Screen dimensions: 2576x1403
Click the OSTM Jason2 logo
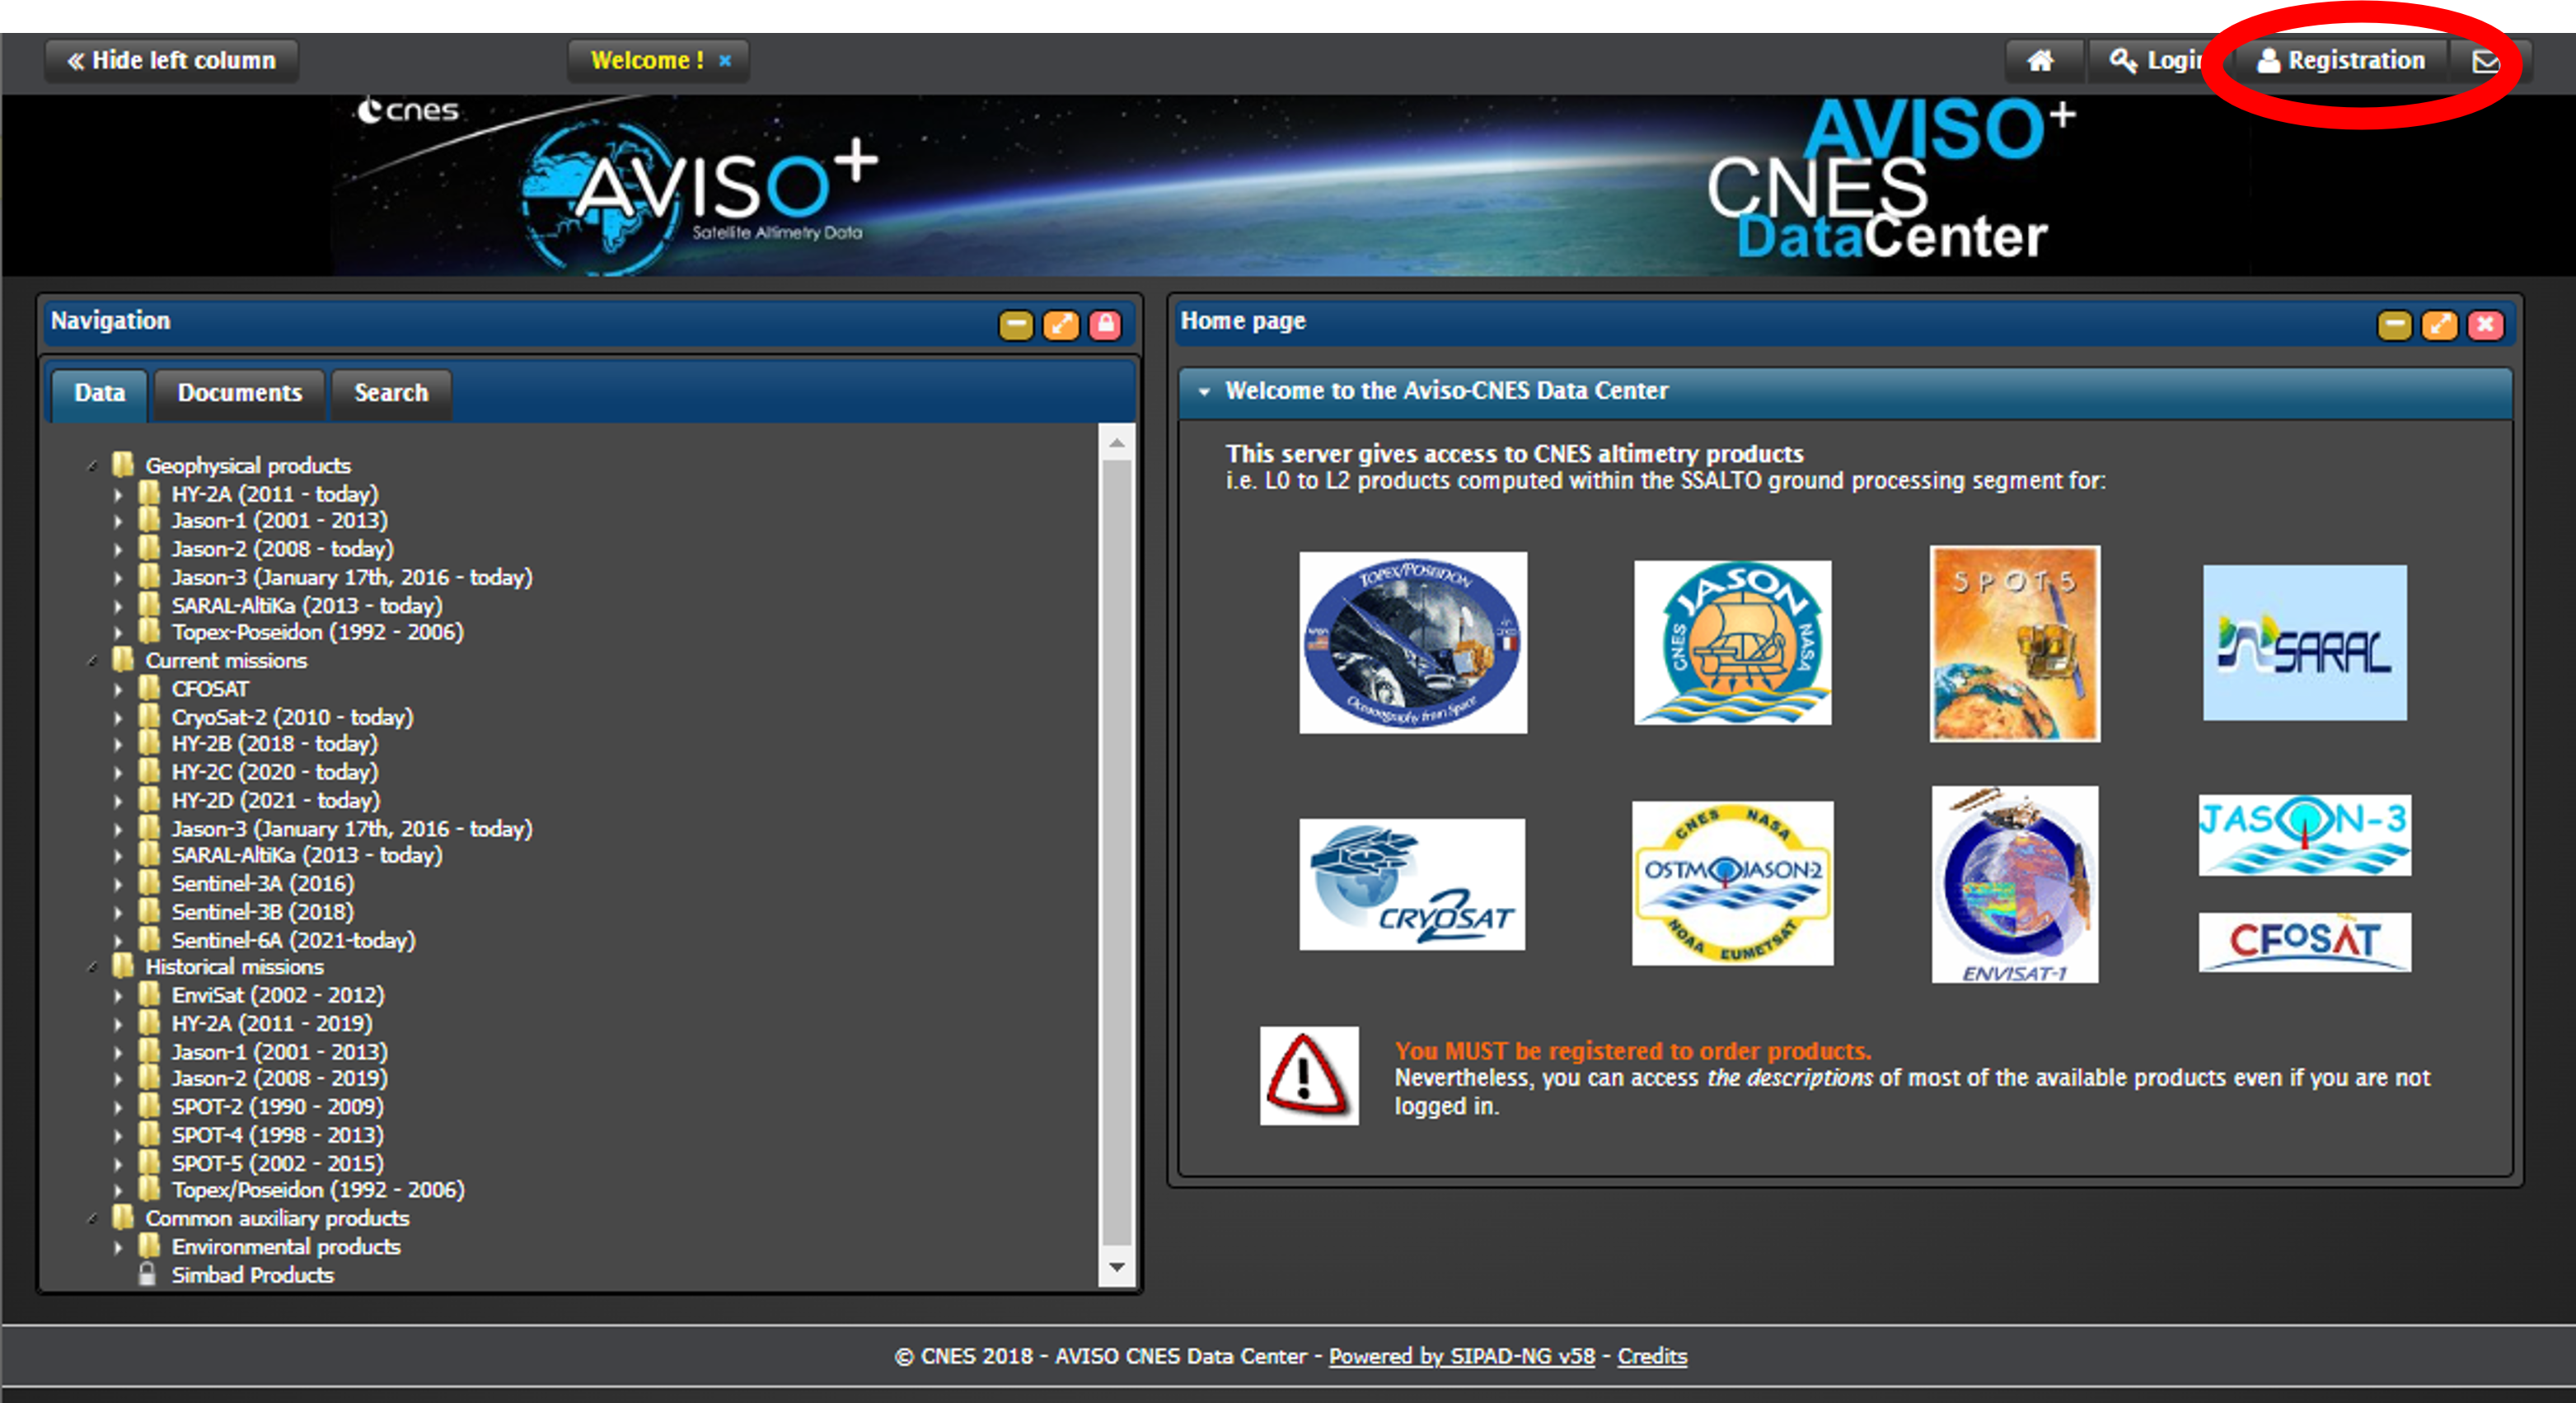coord(1733,884)
